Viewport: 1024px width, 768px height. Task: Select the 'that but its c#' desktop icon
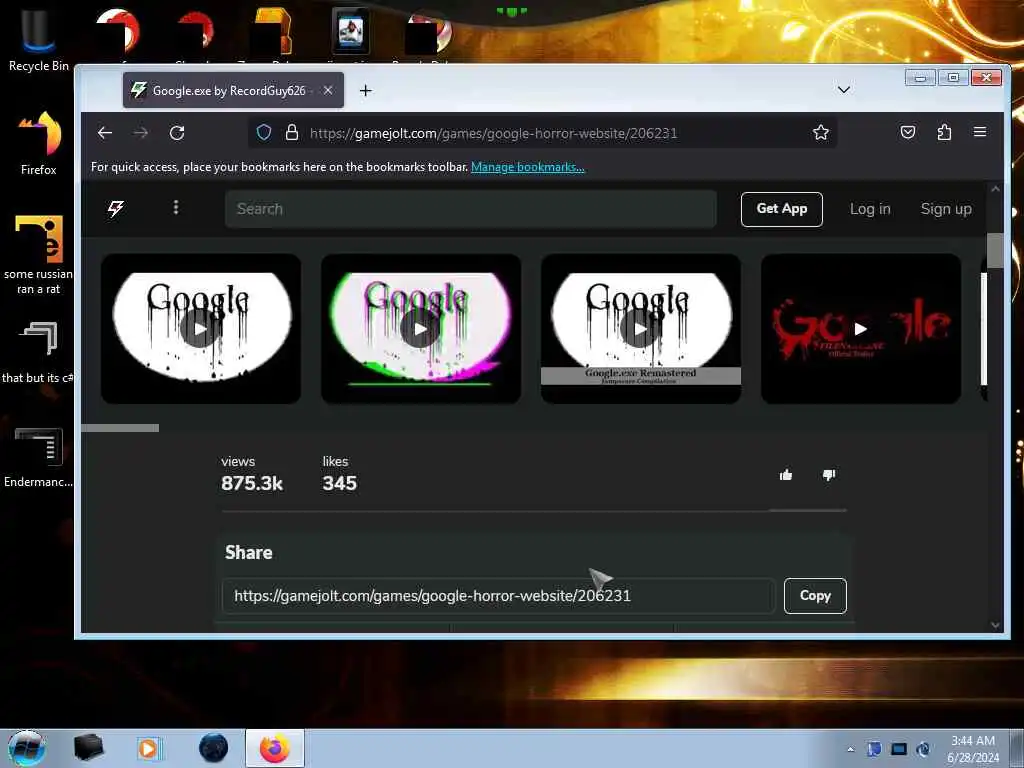[x=39, y=353]
